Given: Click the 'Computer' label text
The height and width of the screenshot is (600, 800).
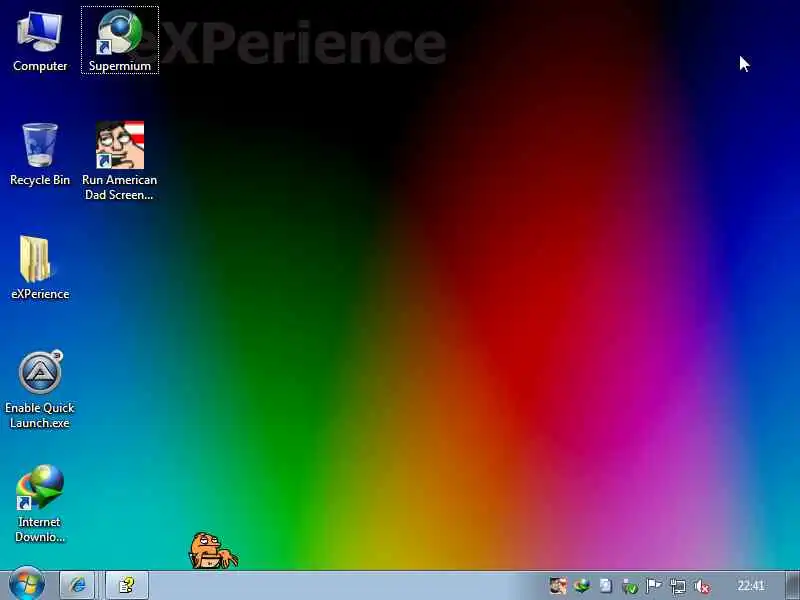Looking at the screenshot, I should pyautogui.click(x=40, y=66).
